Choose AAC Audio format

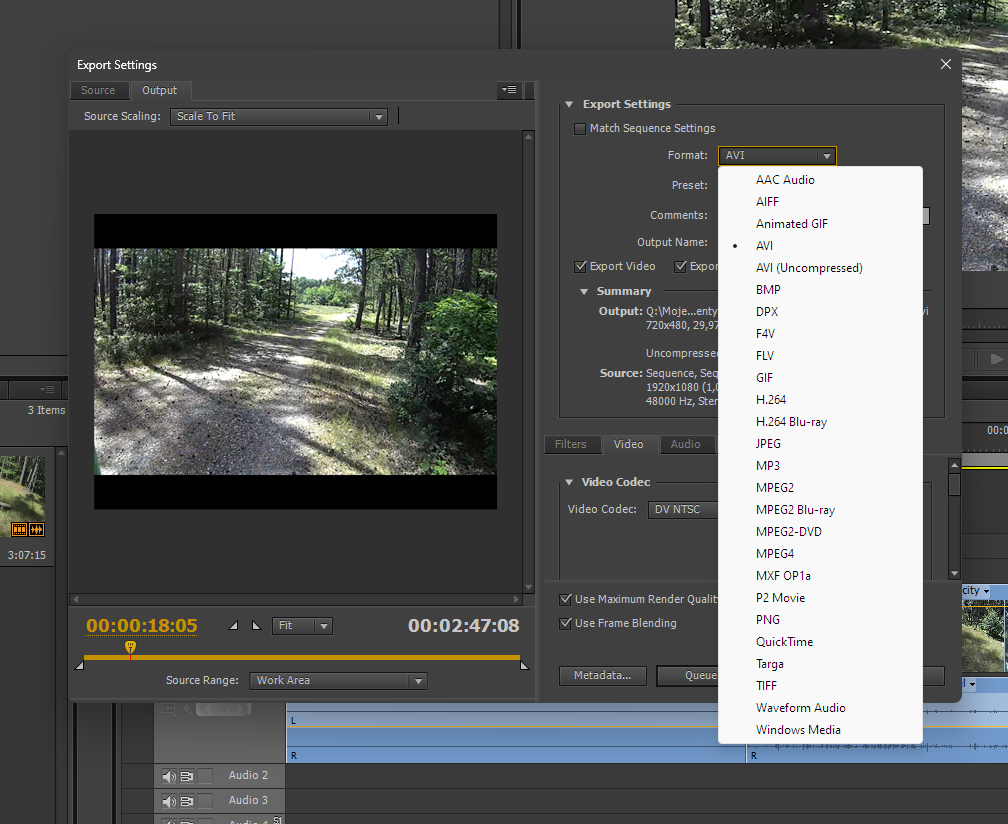point(820,180)
